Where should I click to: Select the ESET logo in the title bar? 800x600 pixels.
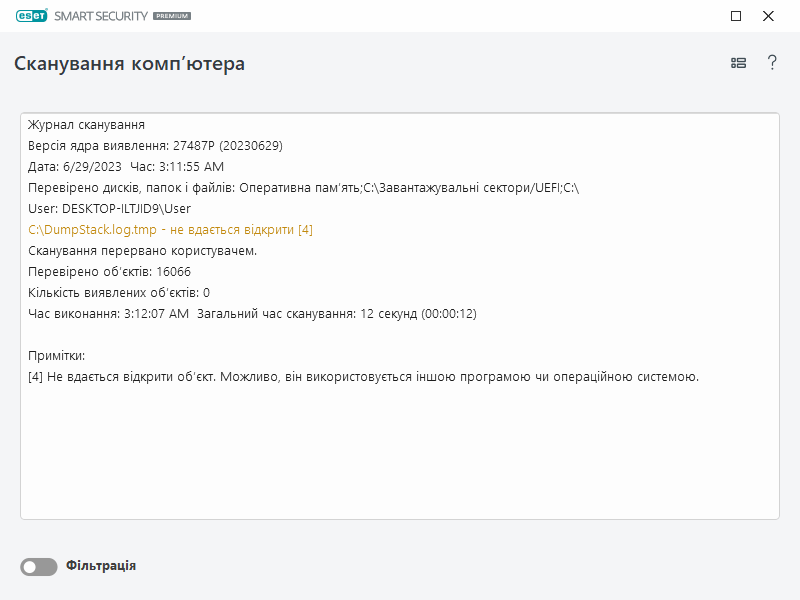pos(30,16)
